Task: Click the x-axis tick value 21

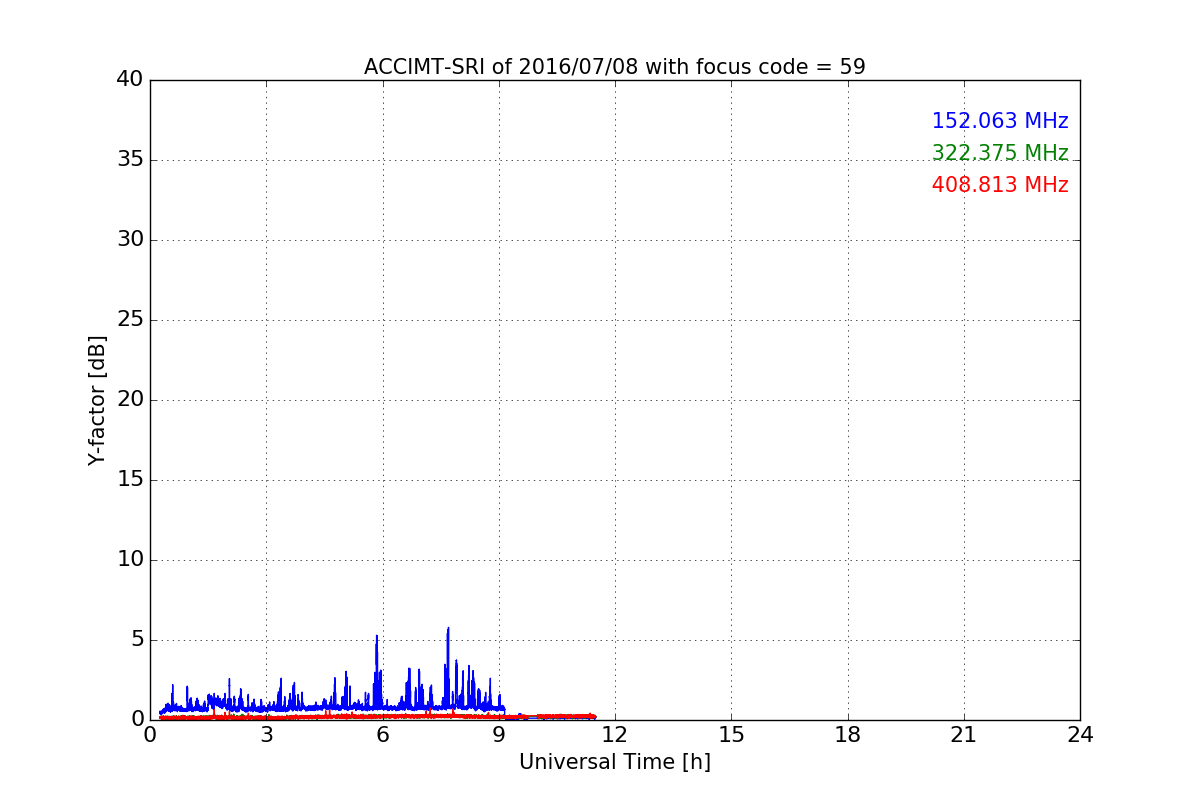Action: pyautogui.click(x=964, y=735)
